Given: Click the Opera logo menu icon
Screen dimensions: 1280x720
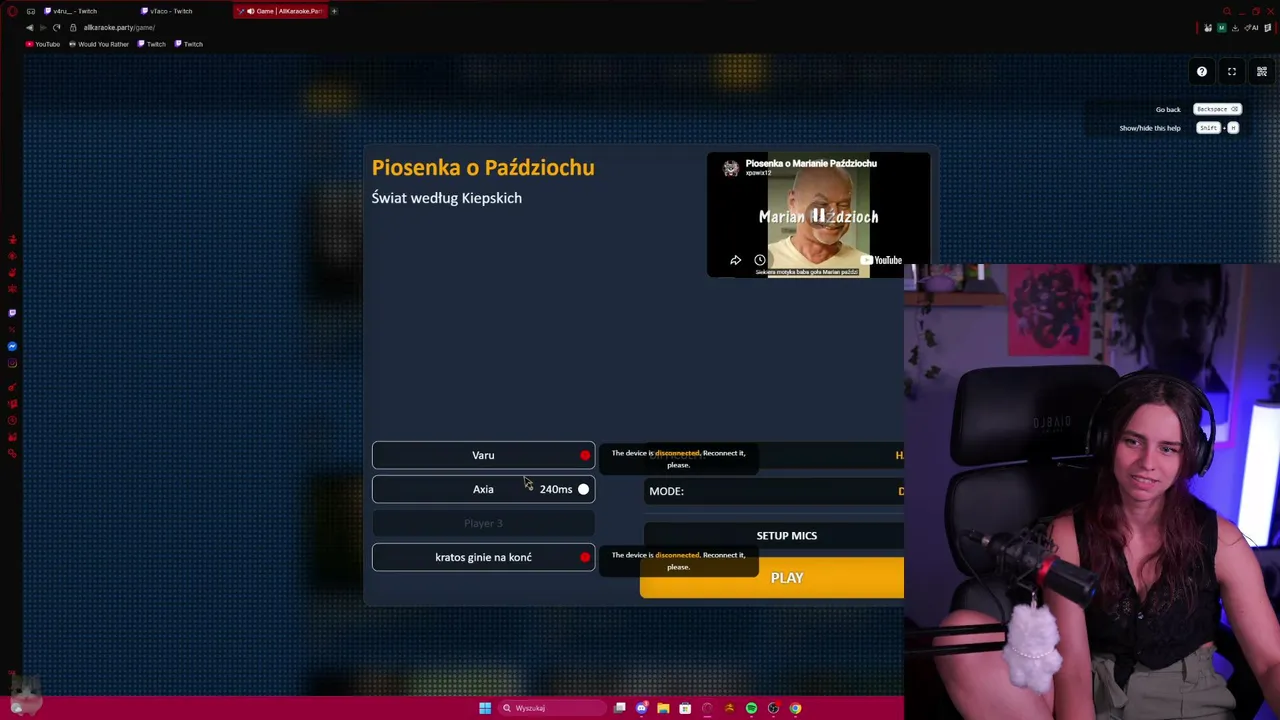Looking at the screenshot, I should 13,11.
